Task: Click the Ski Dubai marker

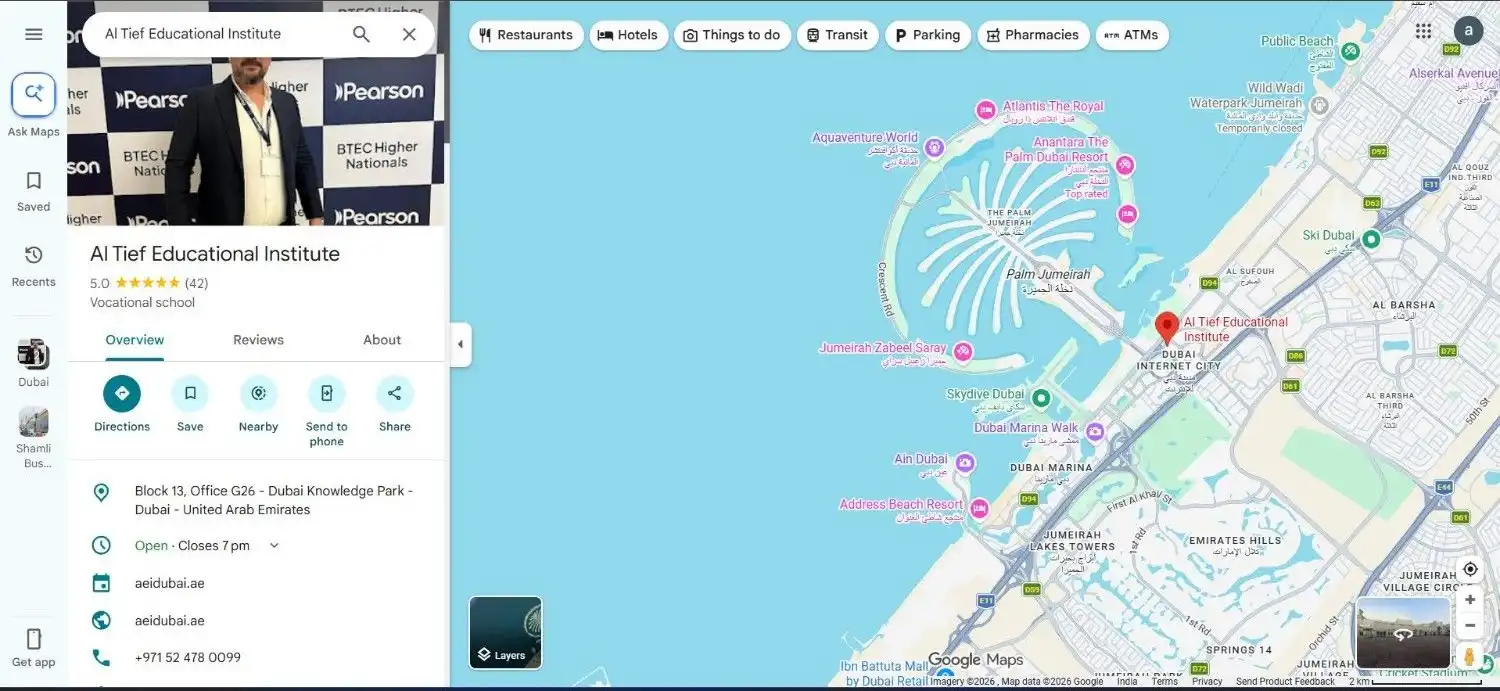Action: click(x=1371, y=239)
